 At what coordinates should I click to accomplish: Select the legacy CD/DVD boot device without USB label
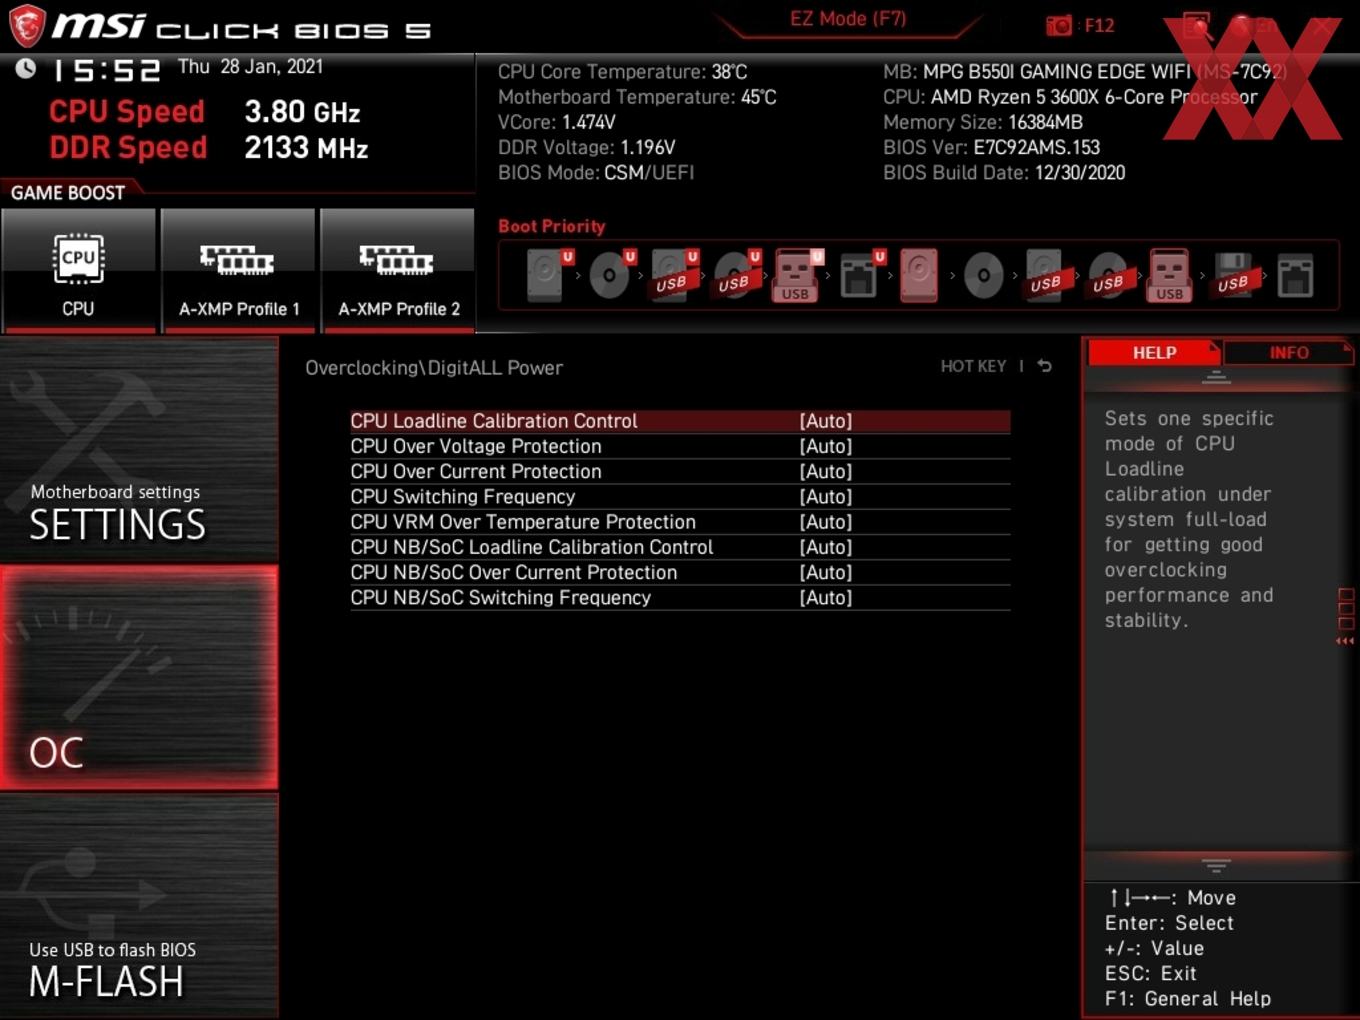coord(983,275)
